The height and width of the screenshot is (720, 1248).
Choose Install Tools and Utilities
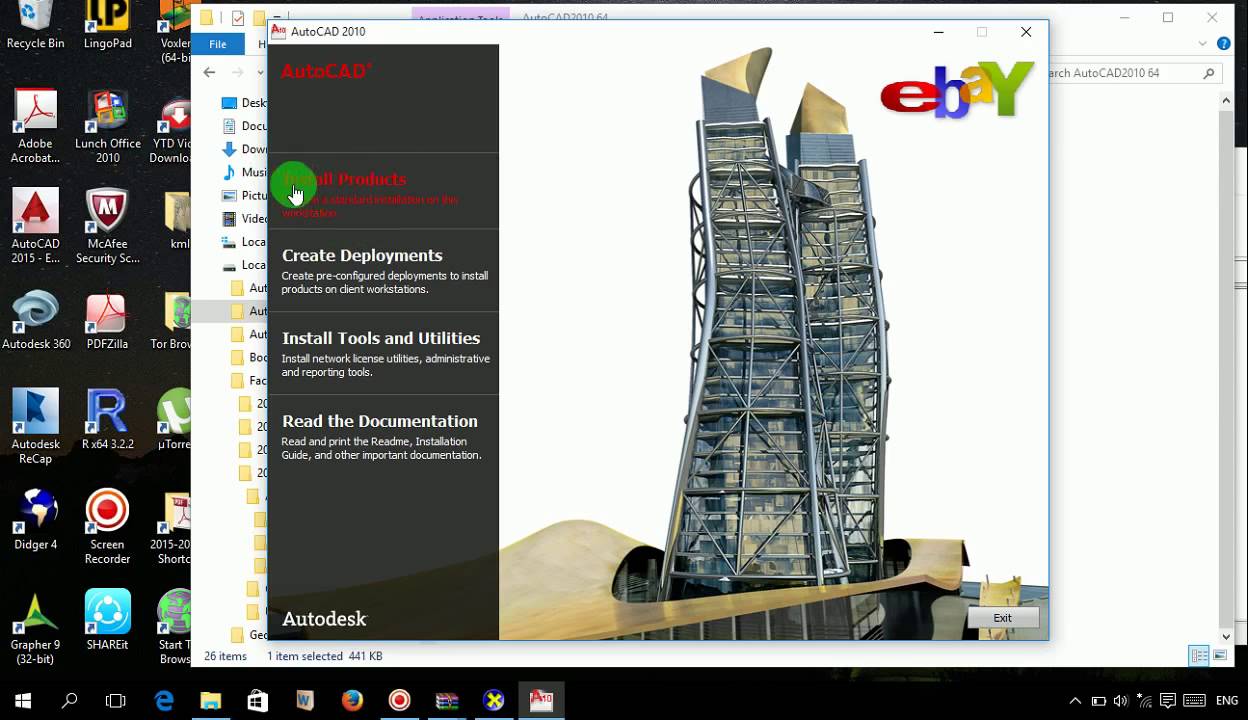coord(381,338)
